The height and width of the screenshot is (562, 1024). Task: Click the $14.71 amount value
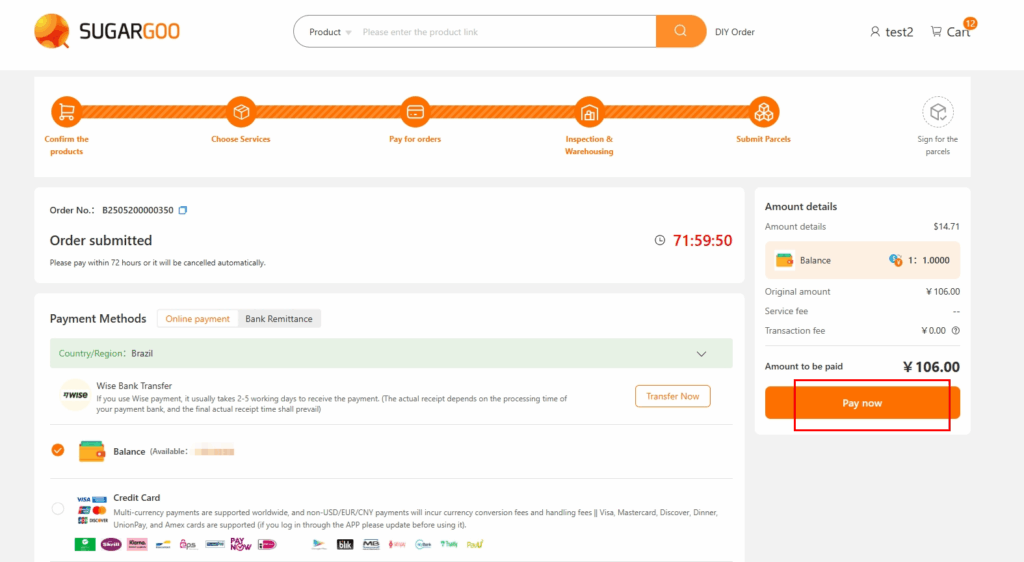(946, 226)
